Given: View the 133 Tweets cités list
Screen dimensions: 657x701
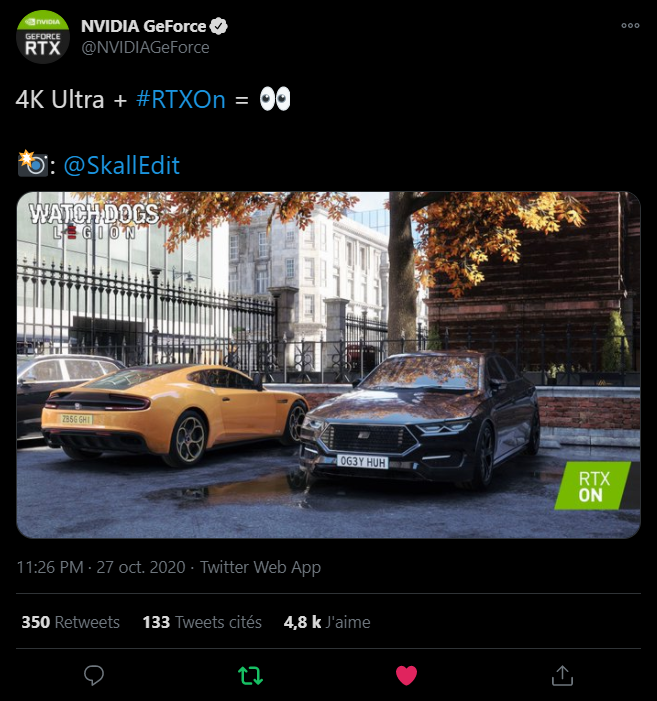Looking at the screenshot, I should point(202,622).
